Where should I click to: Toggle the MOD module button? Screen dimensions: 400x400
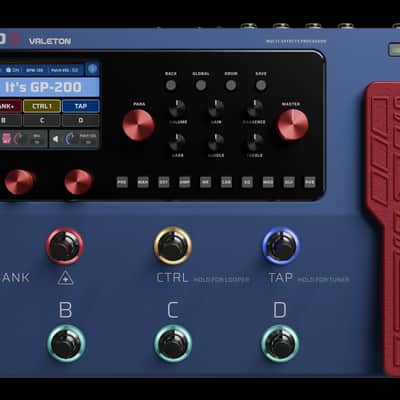(x=268, y=182)
